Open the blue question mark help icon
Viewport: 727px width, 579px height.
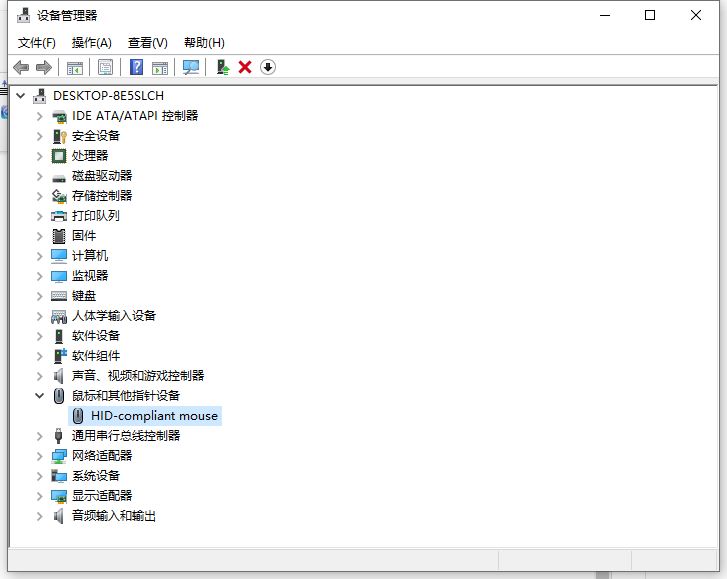coord(137,67)
